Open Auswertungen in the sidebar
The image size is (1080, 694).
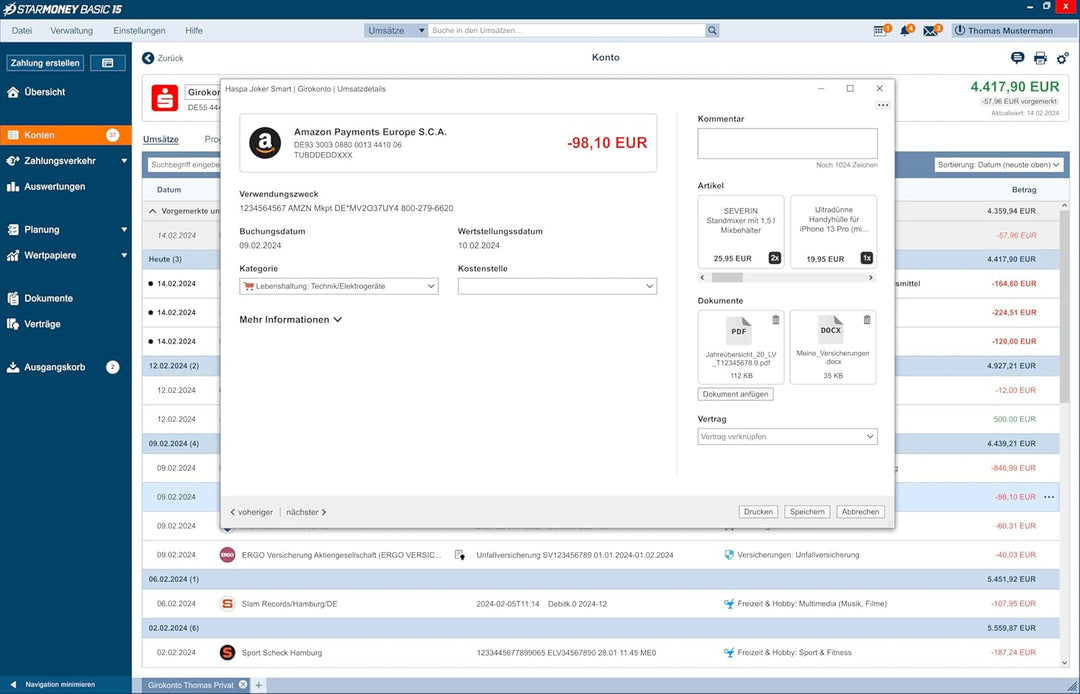[x=54, y=187]
